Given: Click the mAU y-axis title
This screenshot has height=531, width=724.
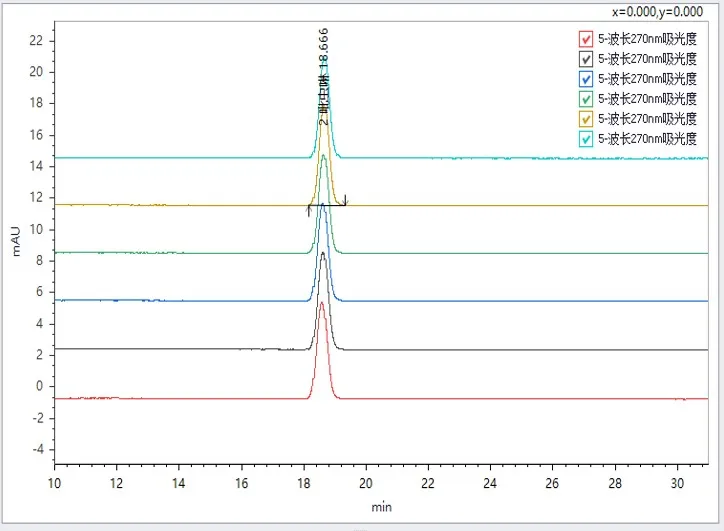Looking at the screenshot, I should [x=15, y=244].
